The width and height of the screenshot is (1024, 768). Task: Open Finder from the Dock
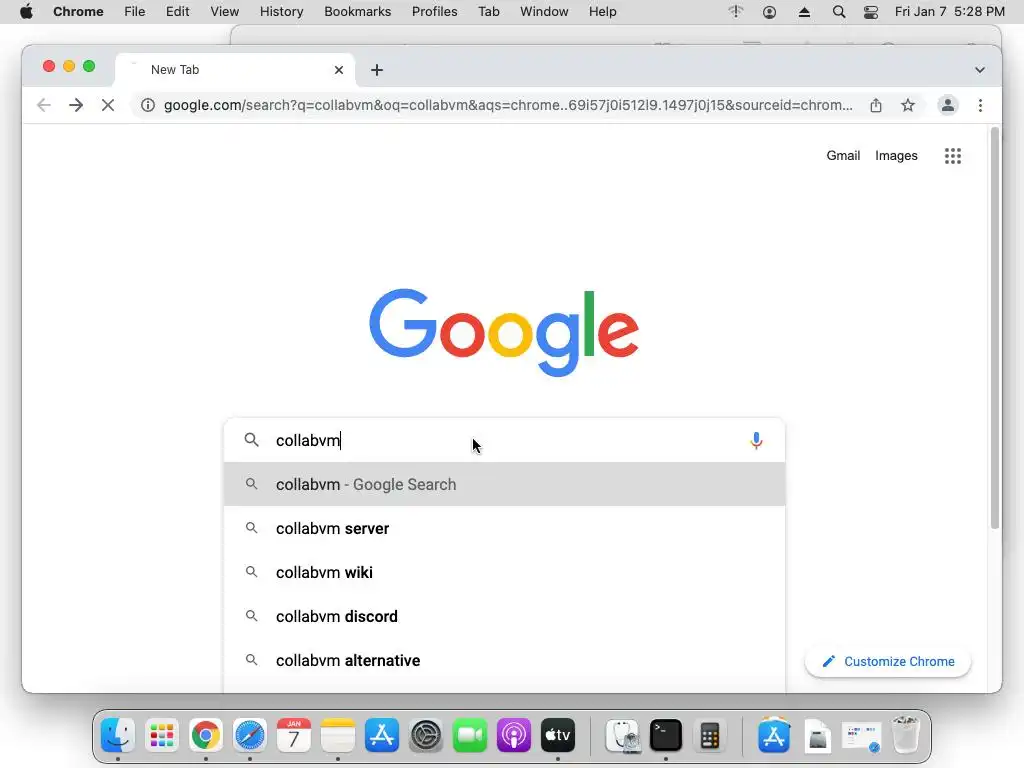118,735
